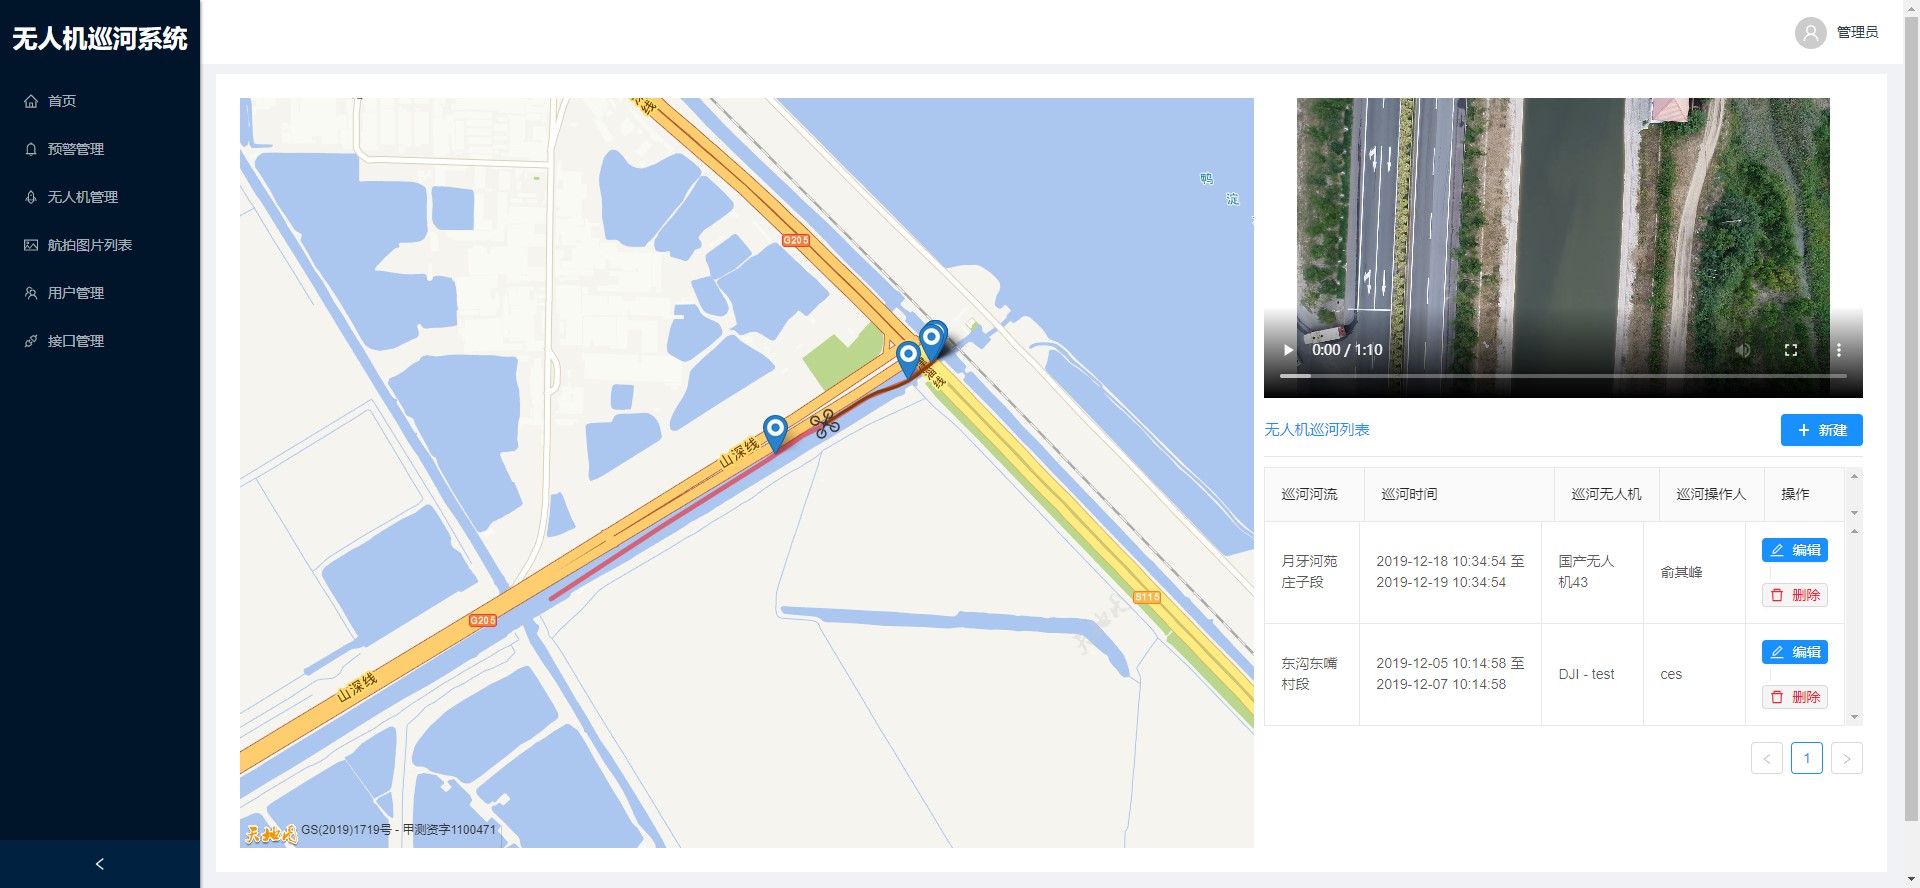
Task: Select page 1 in pagination
Action: (x=1806, y=758)
